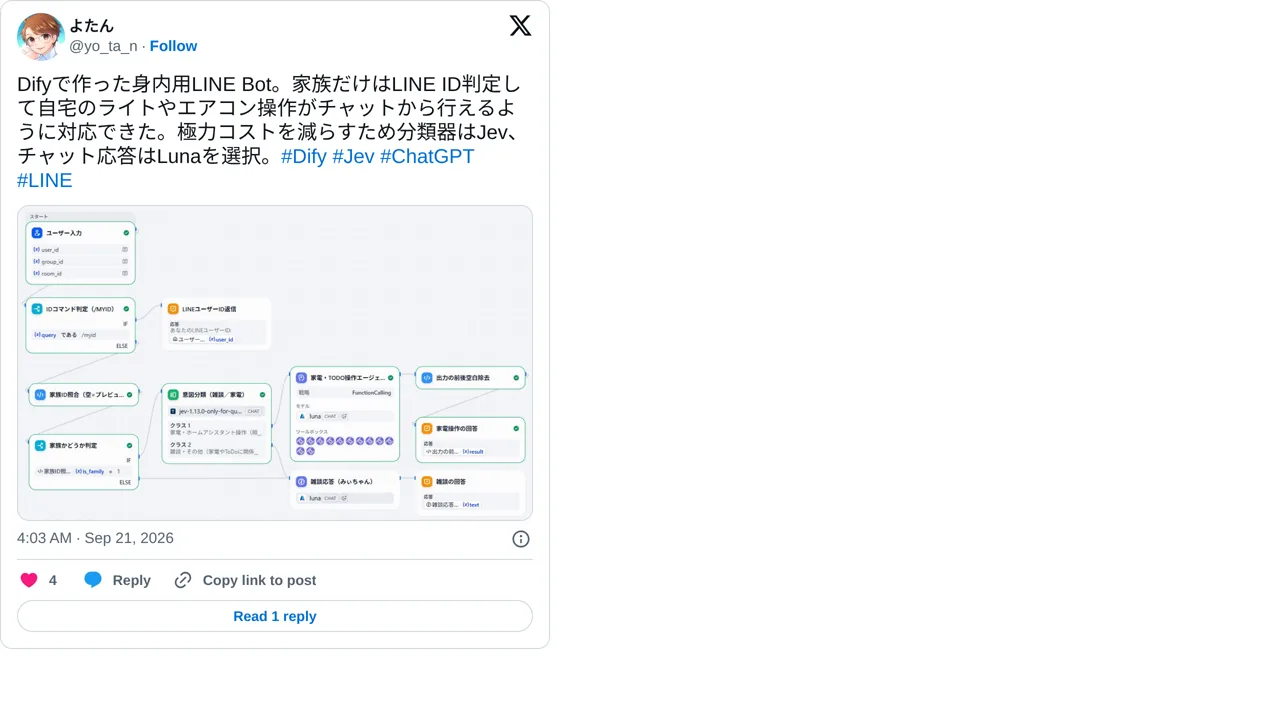The image size is (1280, 720).
Task: Open よたん profile avatar
Action: pos(41,37)
